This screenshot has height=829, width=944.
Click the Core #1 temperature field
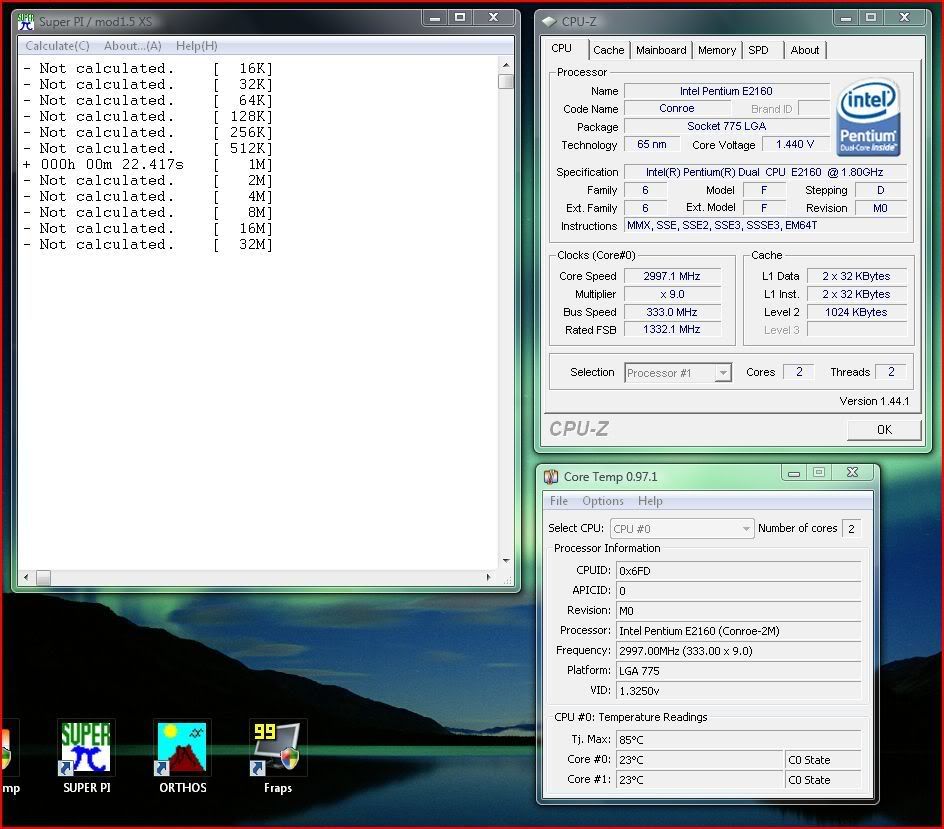pos(699,780)
